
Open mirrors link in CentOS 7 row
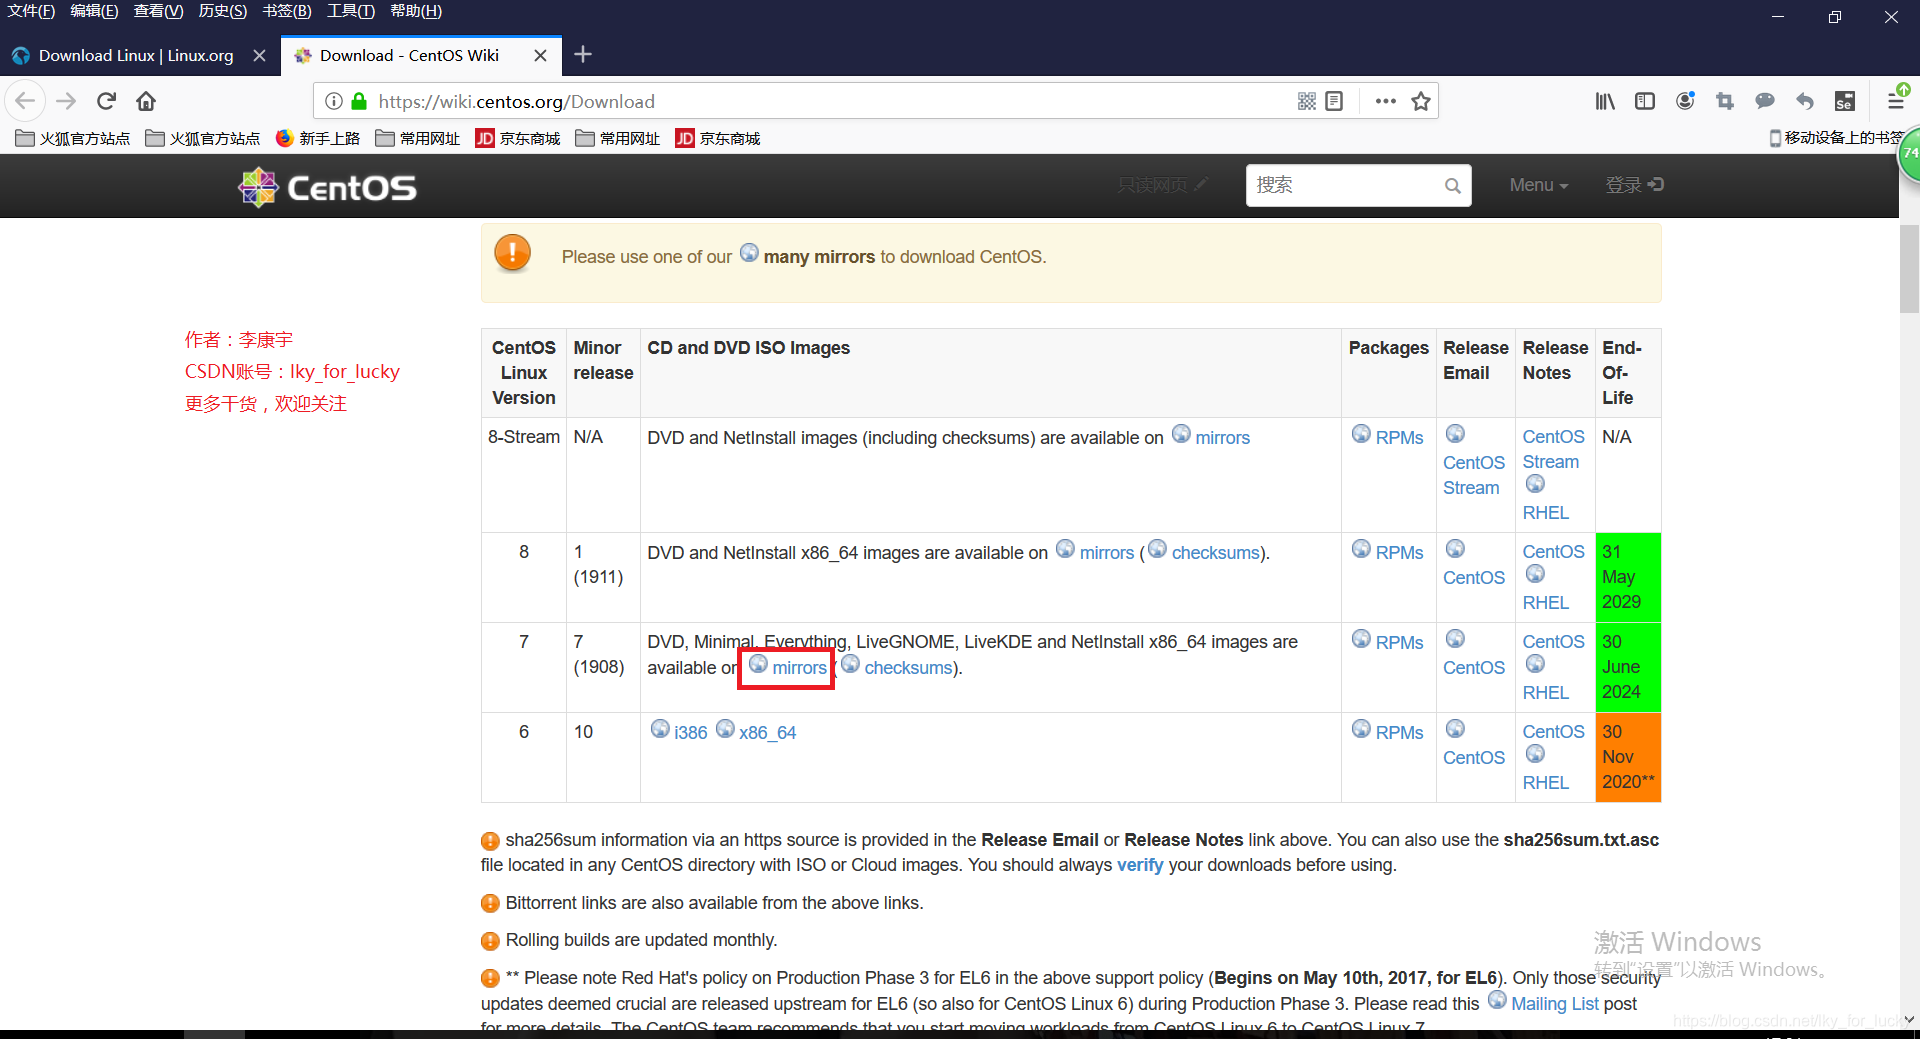(799, 668)
